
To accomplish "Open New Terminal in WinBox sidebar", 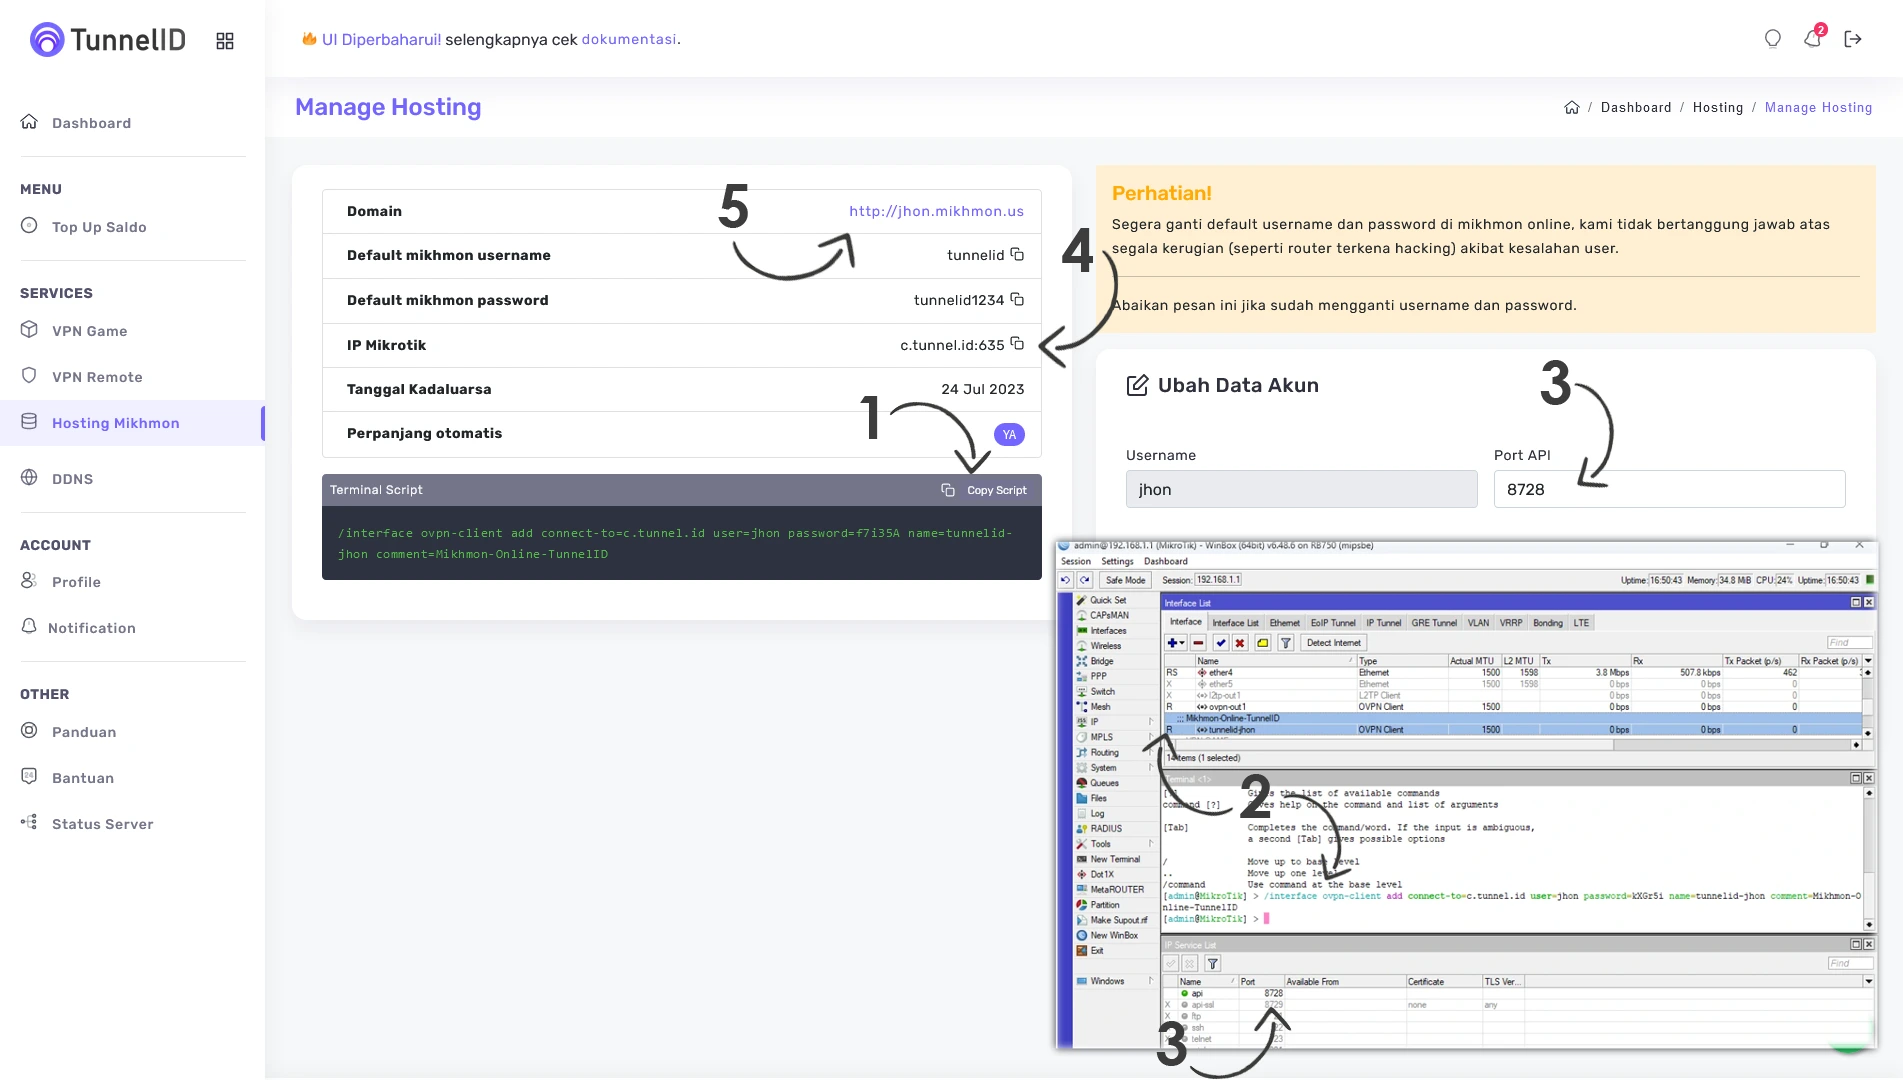I will (1114, 859).
